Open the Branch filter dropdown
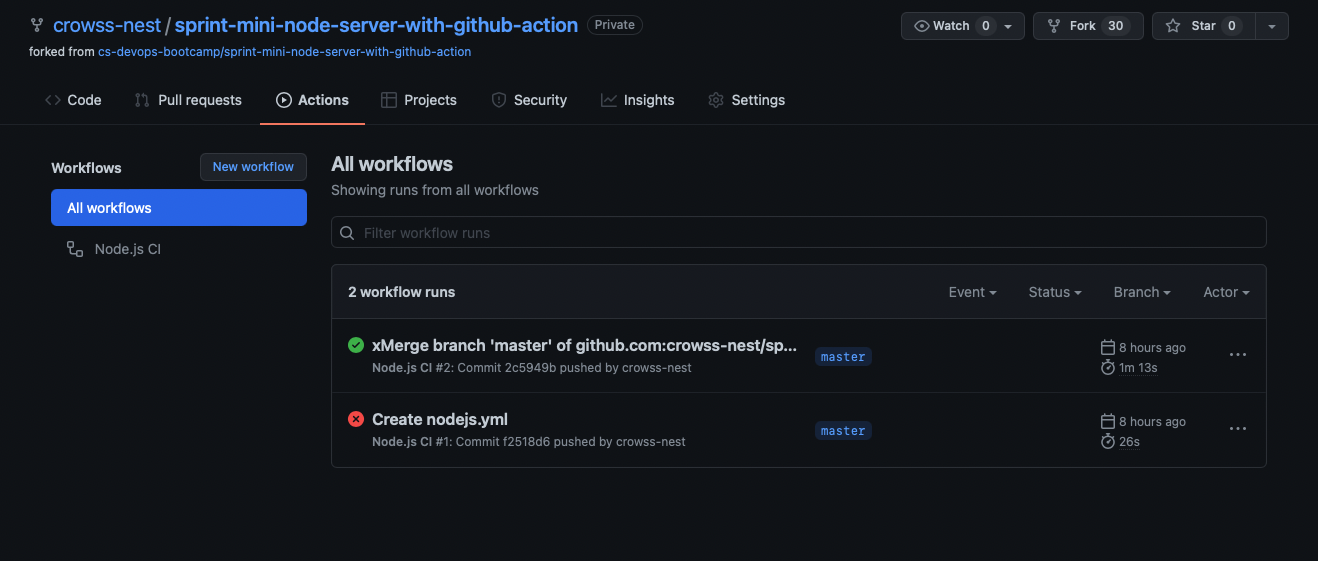Image resolution: width=1318 pixels, height=561 pixels. (1142, 292)
